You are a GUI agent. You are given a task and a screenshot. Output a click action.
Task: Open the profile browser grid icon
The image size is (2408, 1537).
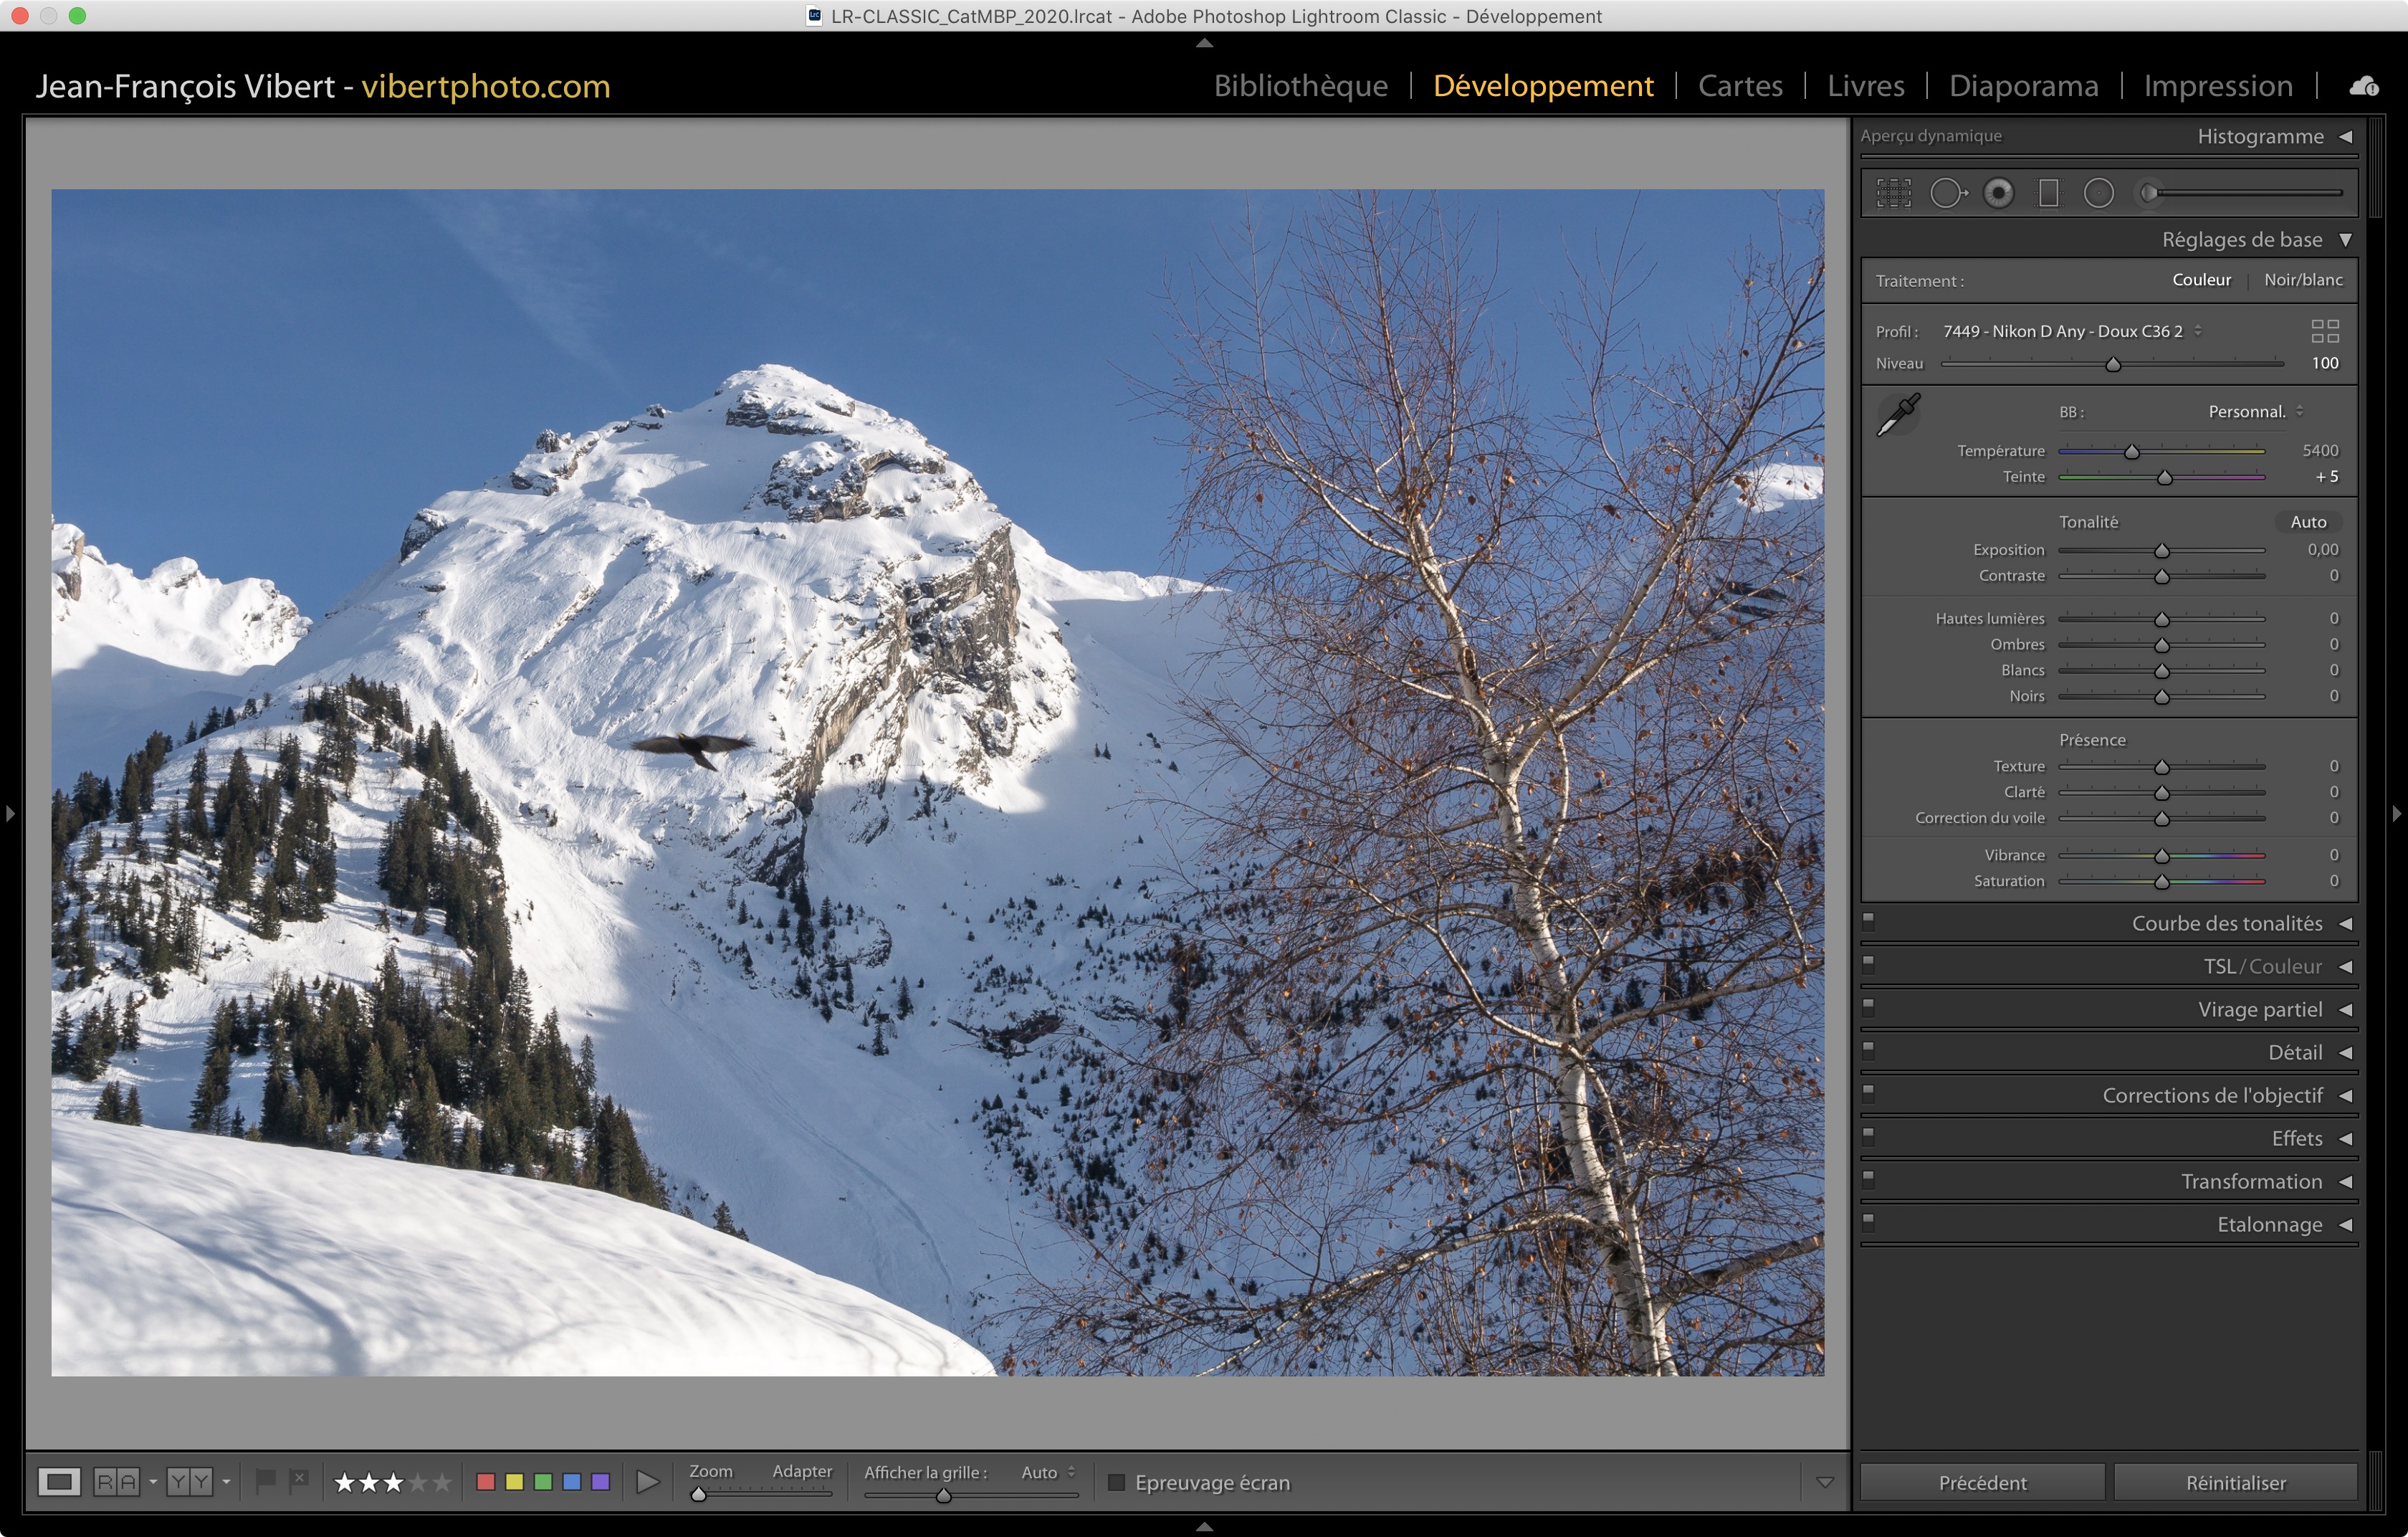point(2324,331)
